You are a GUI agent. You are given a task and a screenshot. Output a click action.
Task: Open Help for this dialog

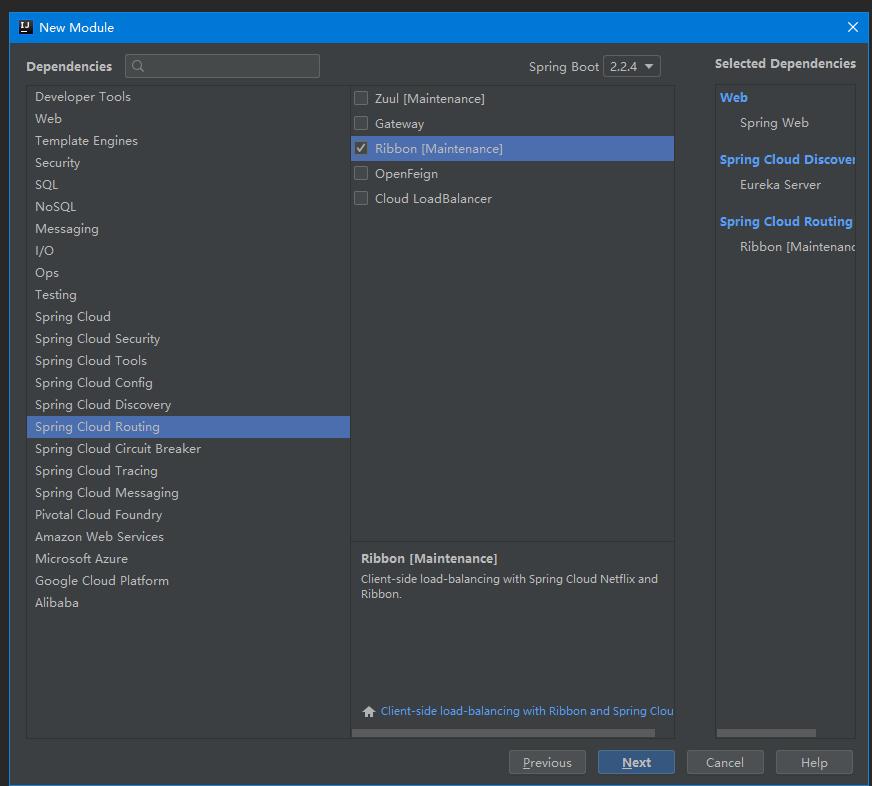[x=814, y=762]
